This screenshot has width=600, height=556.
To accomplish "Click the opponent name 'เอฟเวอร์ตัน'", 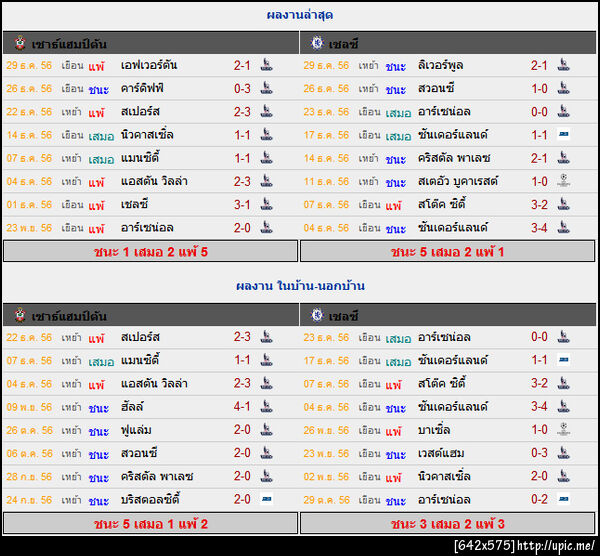I will click(148, 65).
